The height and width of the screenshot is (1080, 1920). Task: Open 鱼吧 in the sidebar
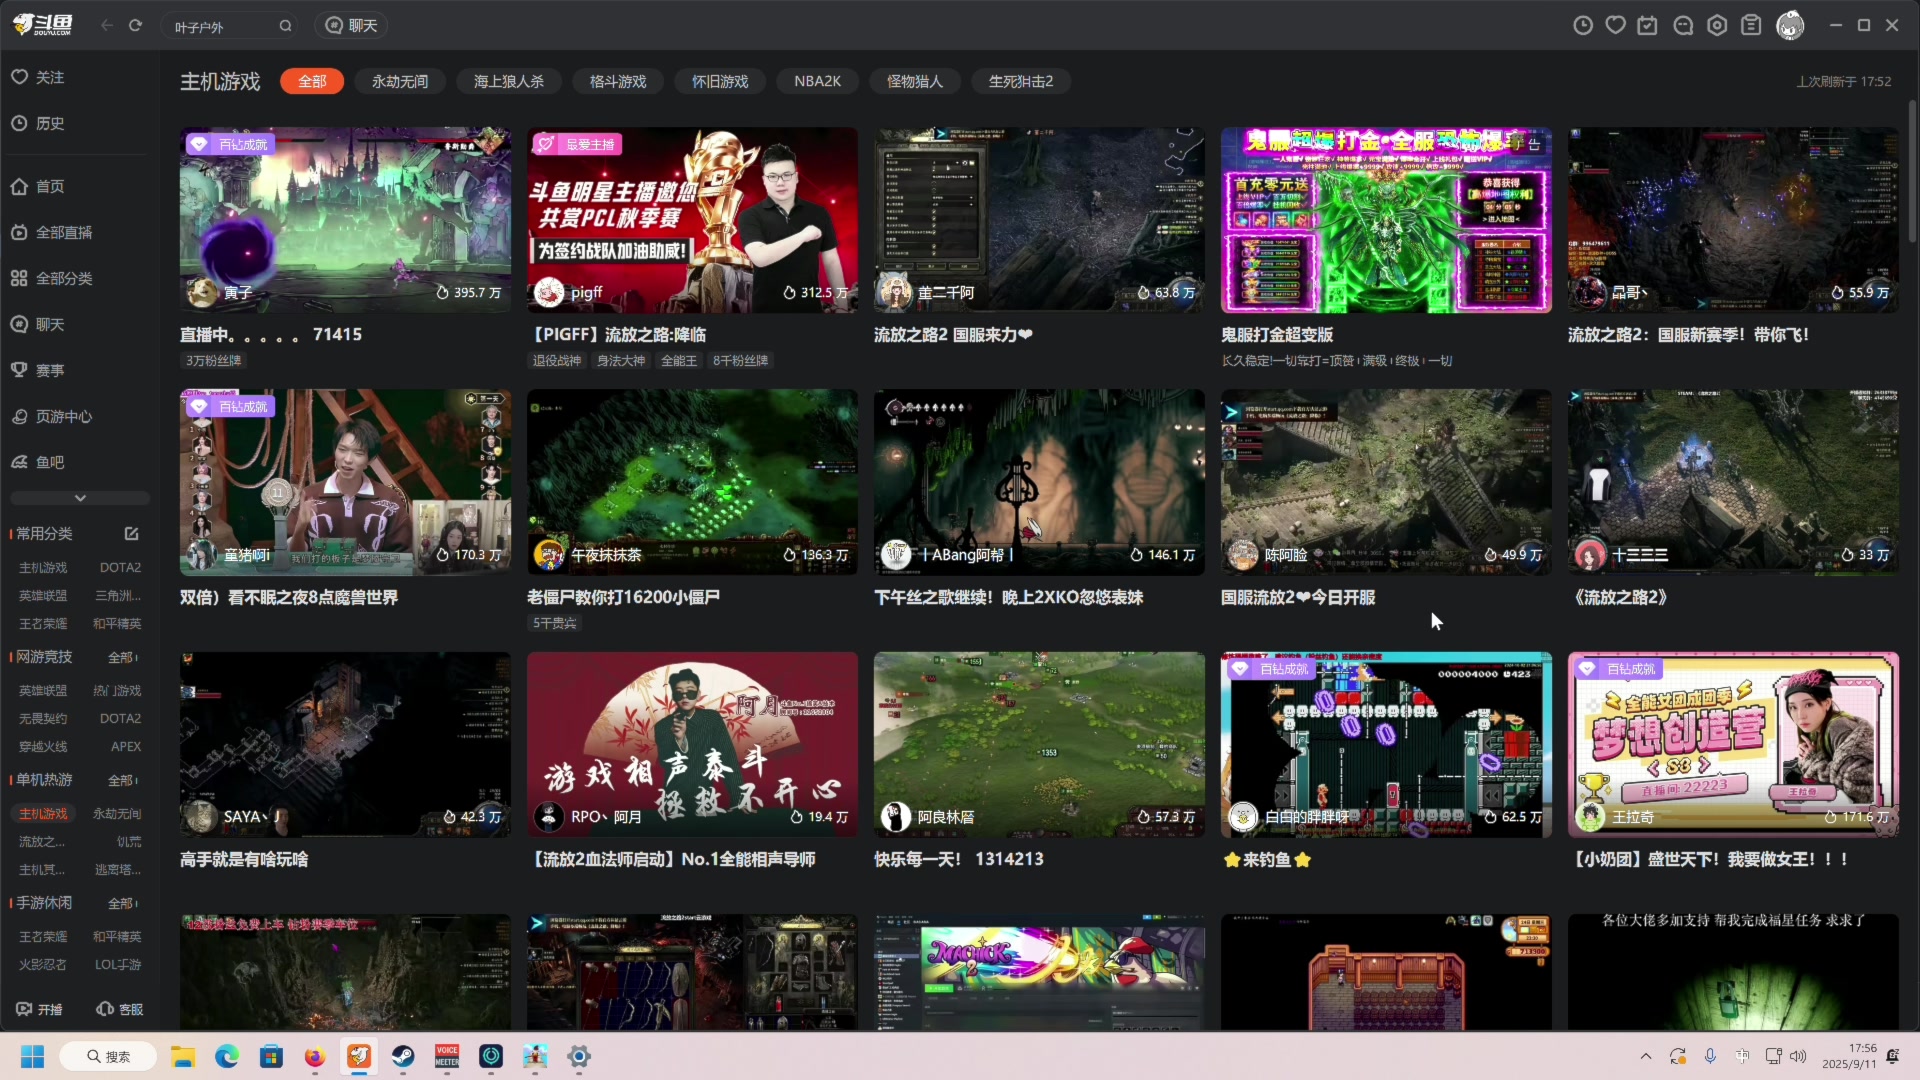click(x=38, y=462)
